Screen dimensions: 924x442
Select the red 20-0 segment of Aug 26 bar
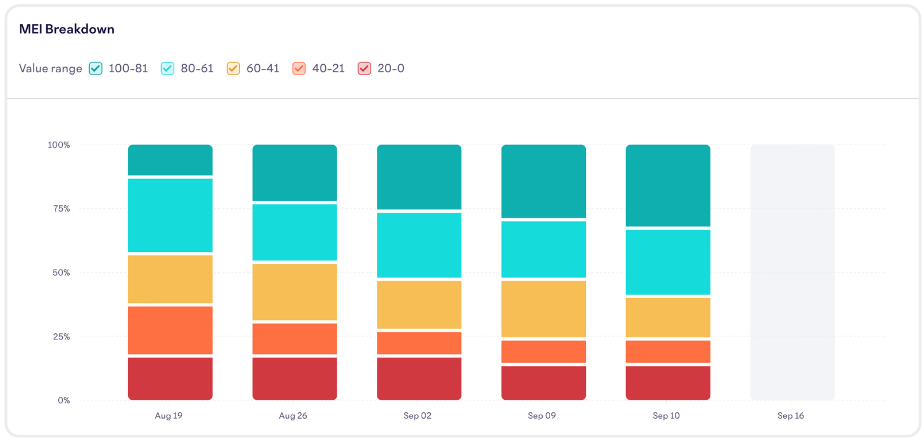[x=295, y=379]
